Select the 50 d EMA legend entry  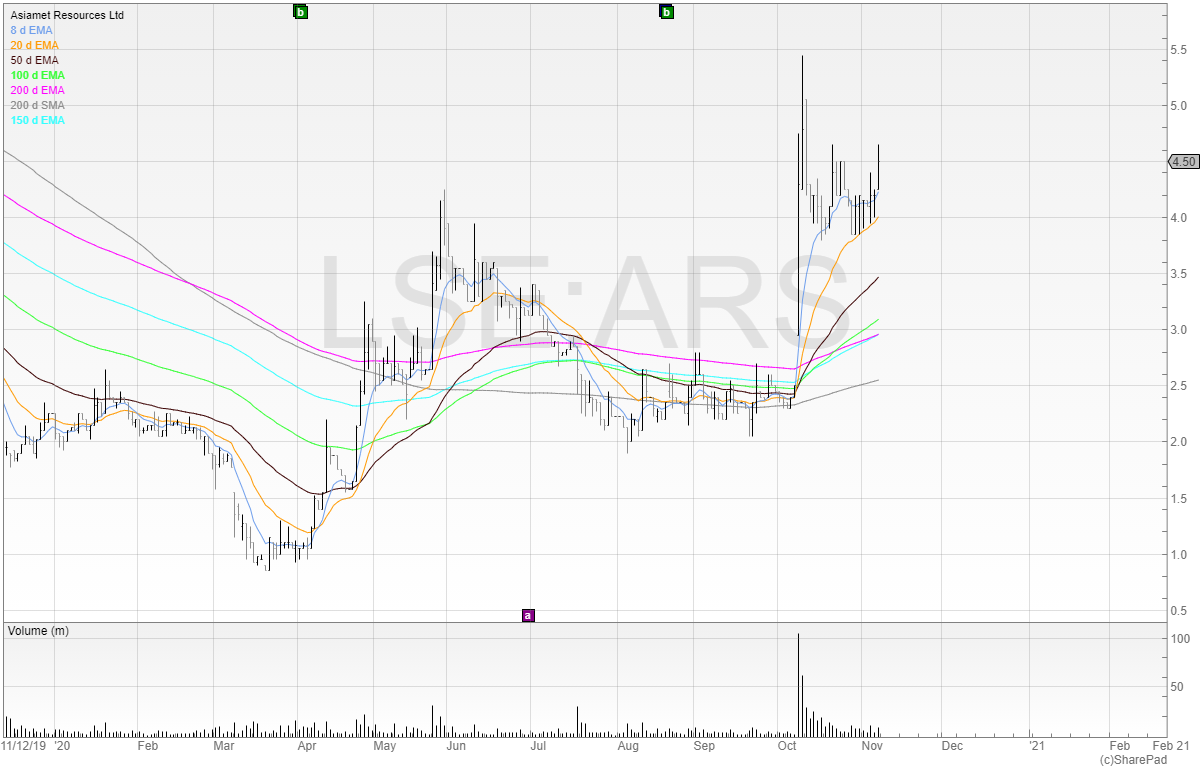click(x=34, y=60)
